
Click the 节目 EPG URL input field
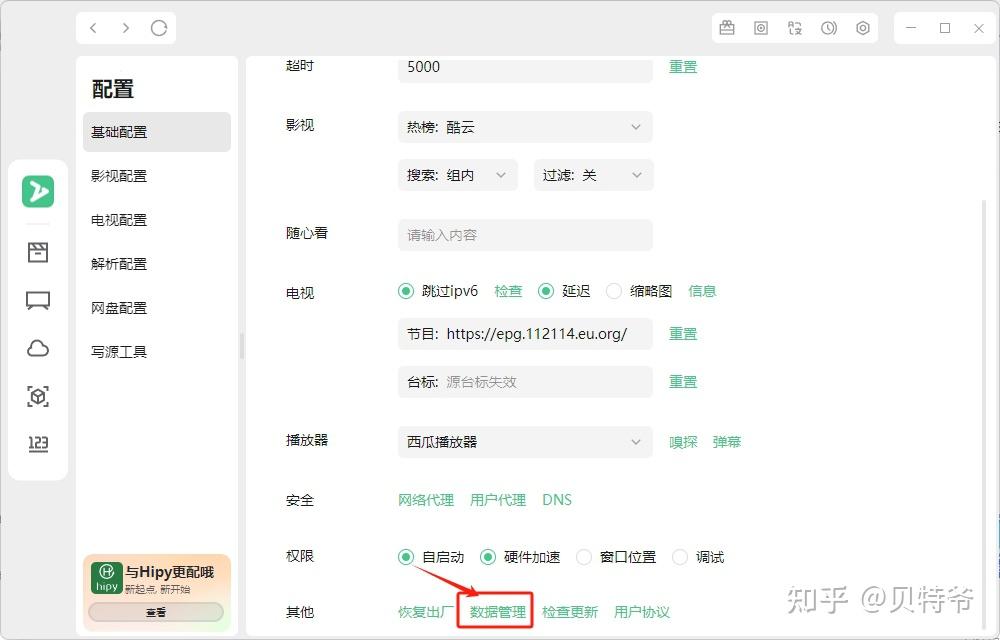525,333
